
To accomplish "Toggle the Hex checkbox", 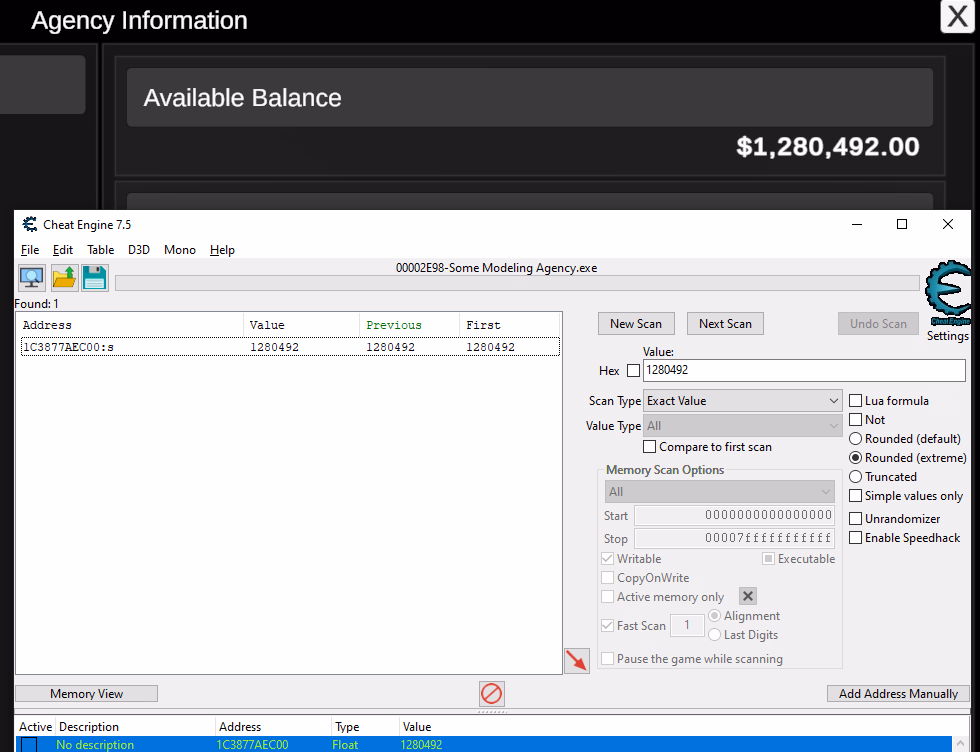I will [x=633, y=371].
